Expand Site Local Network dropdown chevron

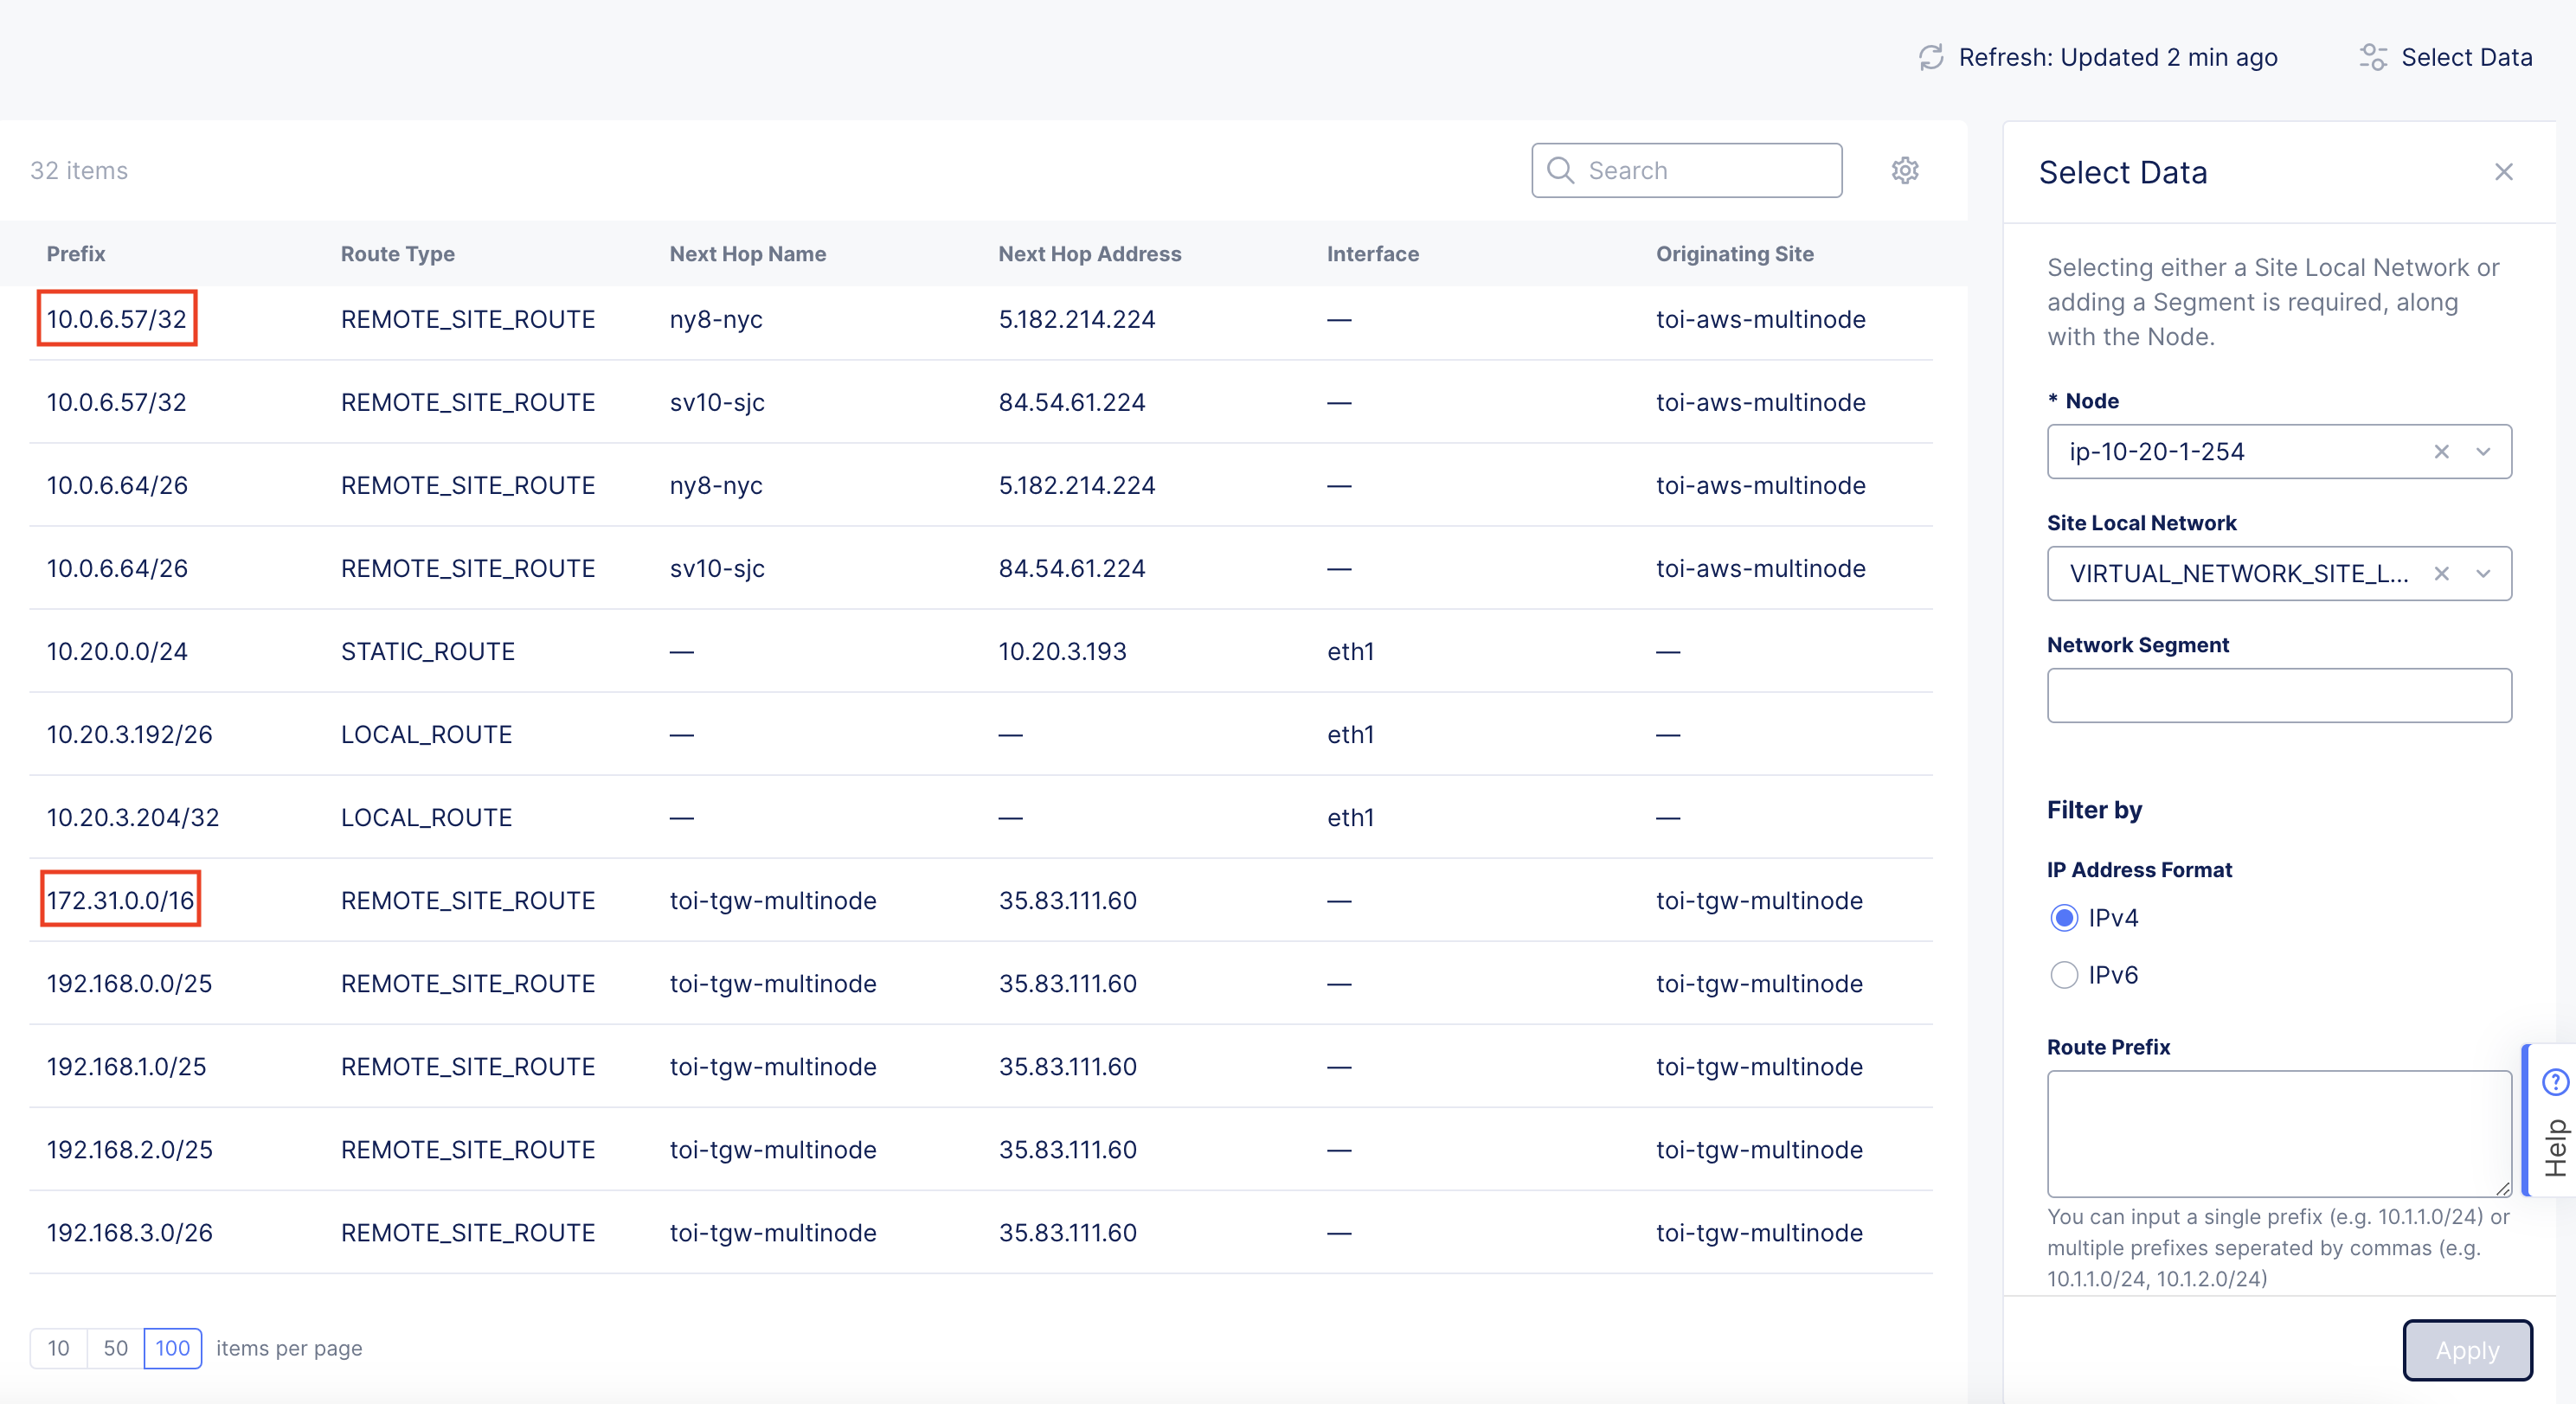pyautogui.click(x=2483, y=573)
